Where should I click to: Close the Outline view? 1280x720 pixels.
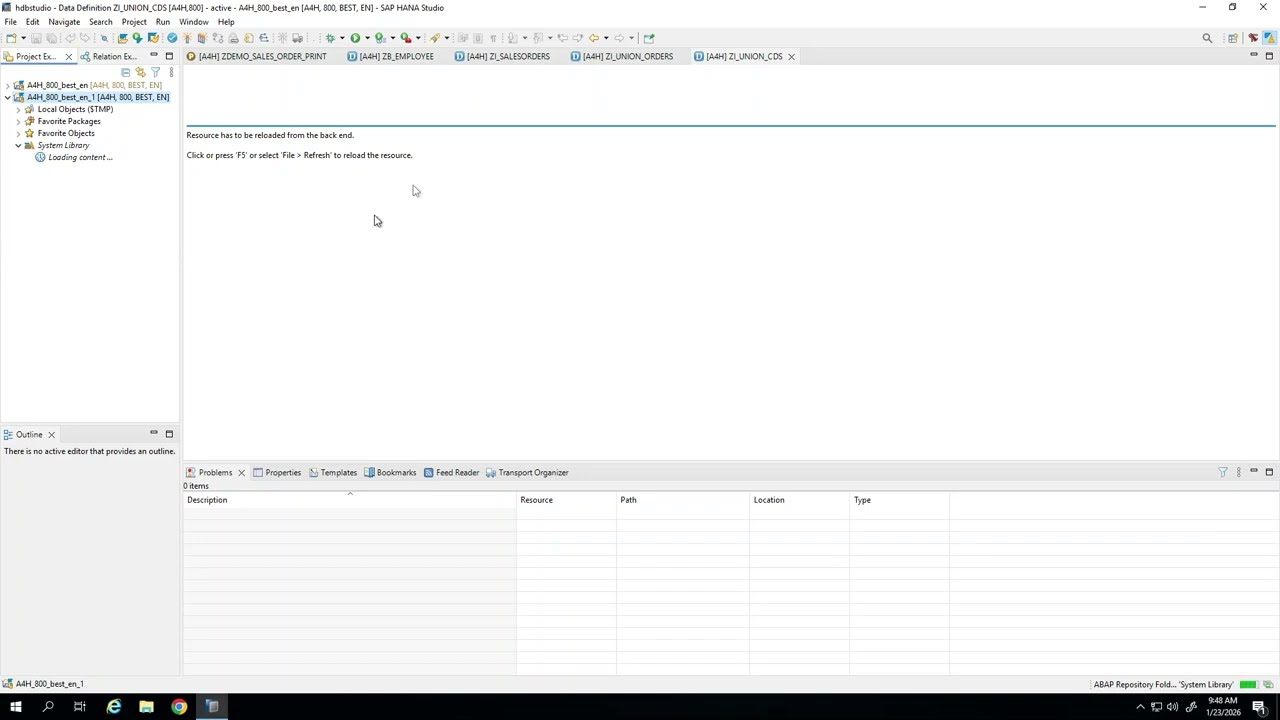51,435
